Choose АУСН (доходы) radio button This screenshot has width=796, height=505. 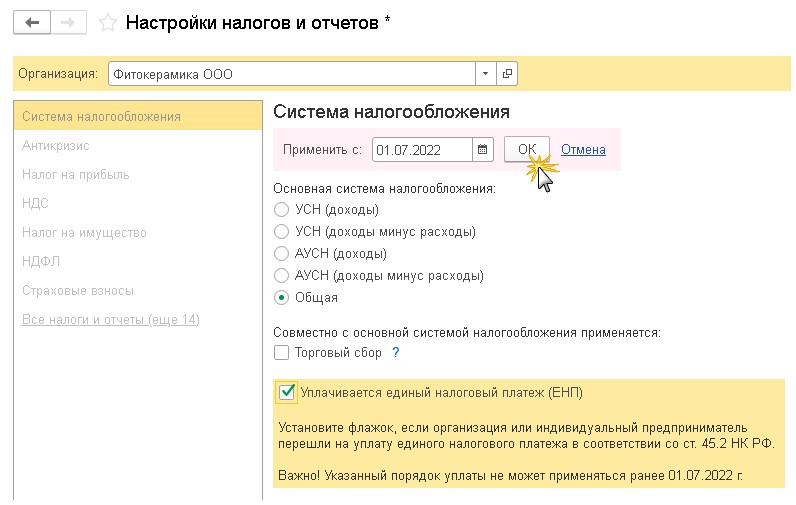click(x=281, y=253)
